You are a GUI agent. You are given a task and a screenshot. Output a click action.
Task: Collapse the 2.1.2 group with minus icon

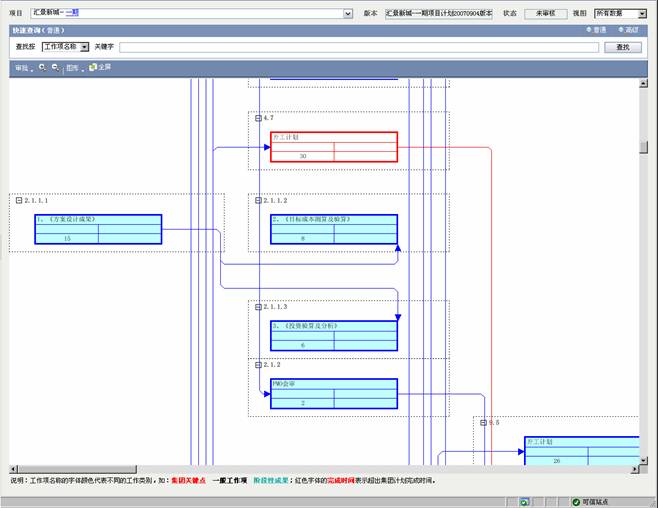(257, 365)
